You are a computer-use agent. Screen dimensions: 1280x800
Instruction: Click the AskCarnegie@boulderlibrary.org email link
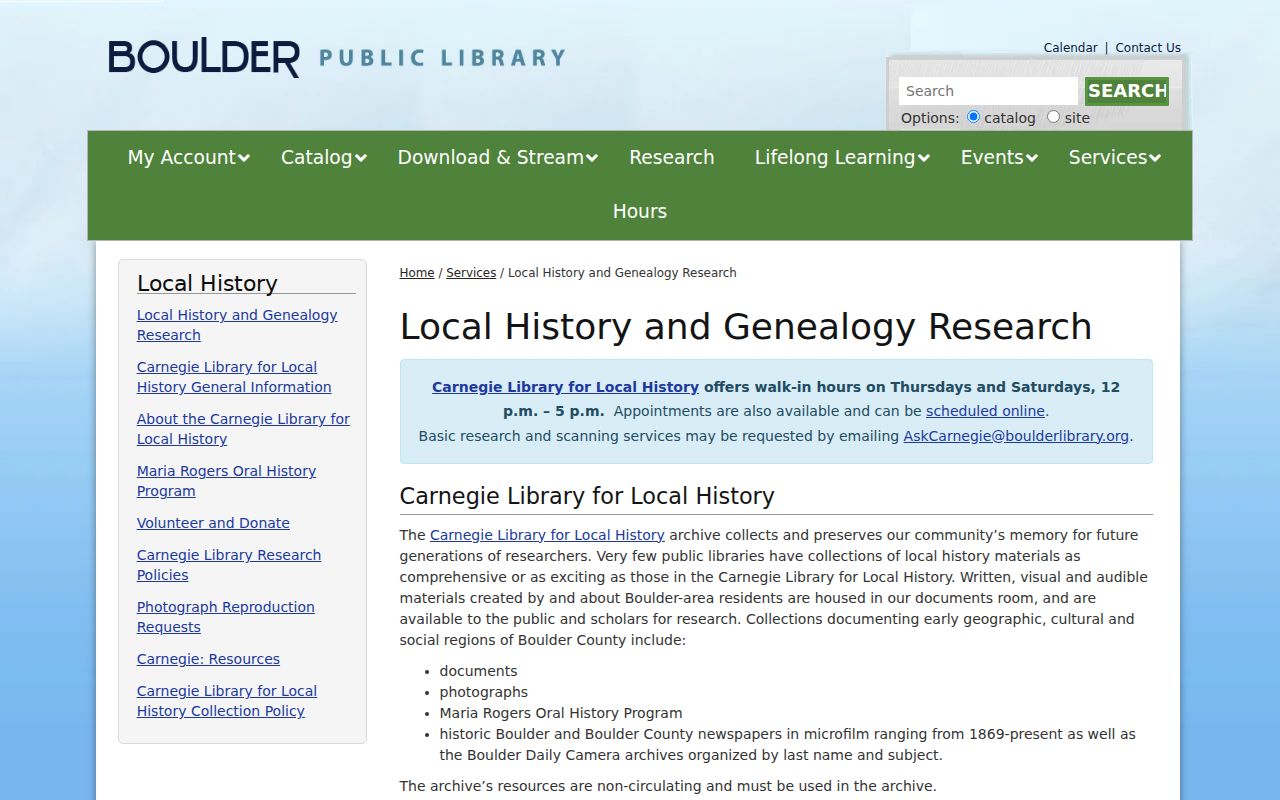click(x=1016, y=436)
